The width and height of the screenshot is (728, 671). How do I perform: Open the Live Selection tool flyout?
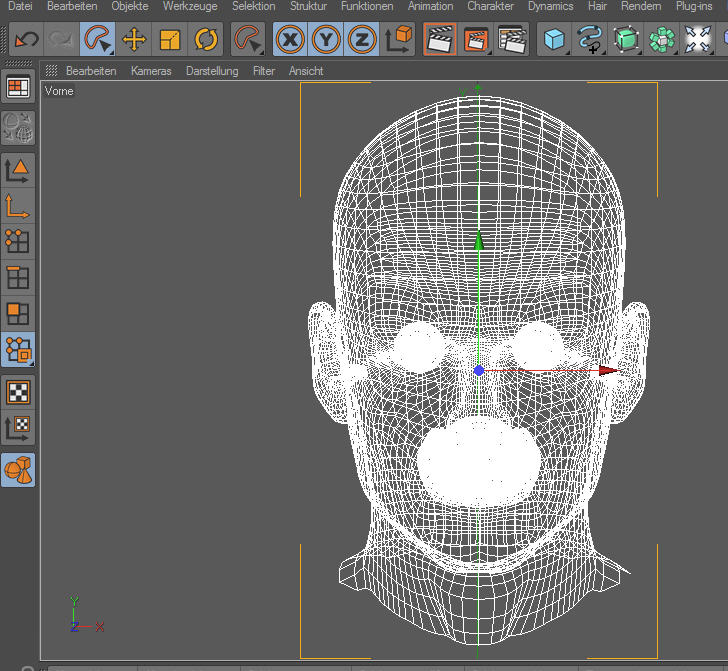click(x=98, y=40)
